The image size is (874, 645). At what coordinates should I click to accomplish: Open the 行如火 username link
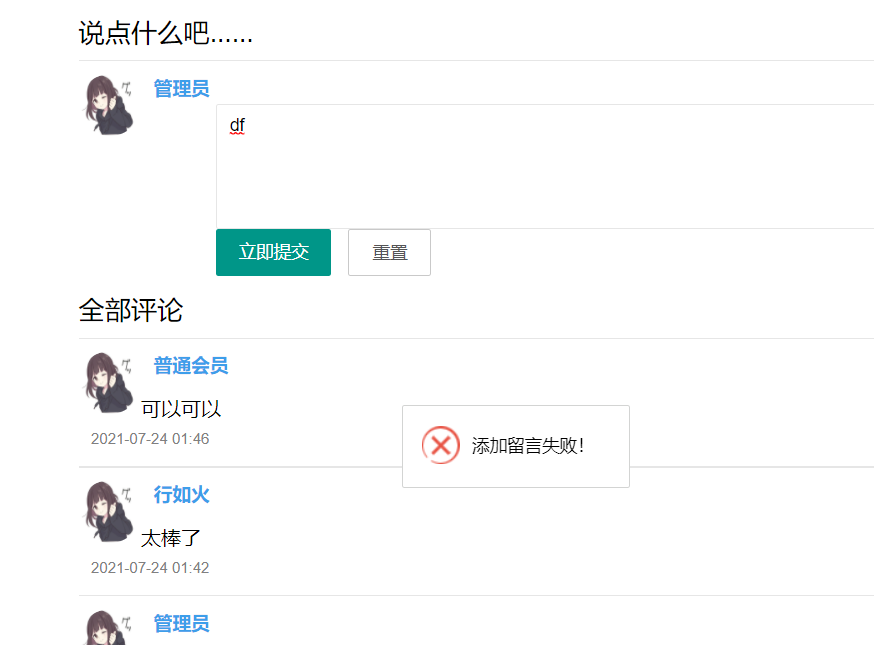point(181,494)
